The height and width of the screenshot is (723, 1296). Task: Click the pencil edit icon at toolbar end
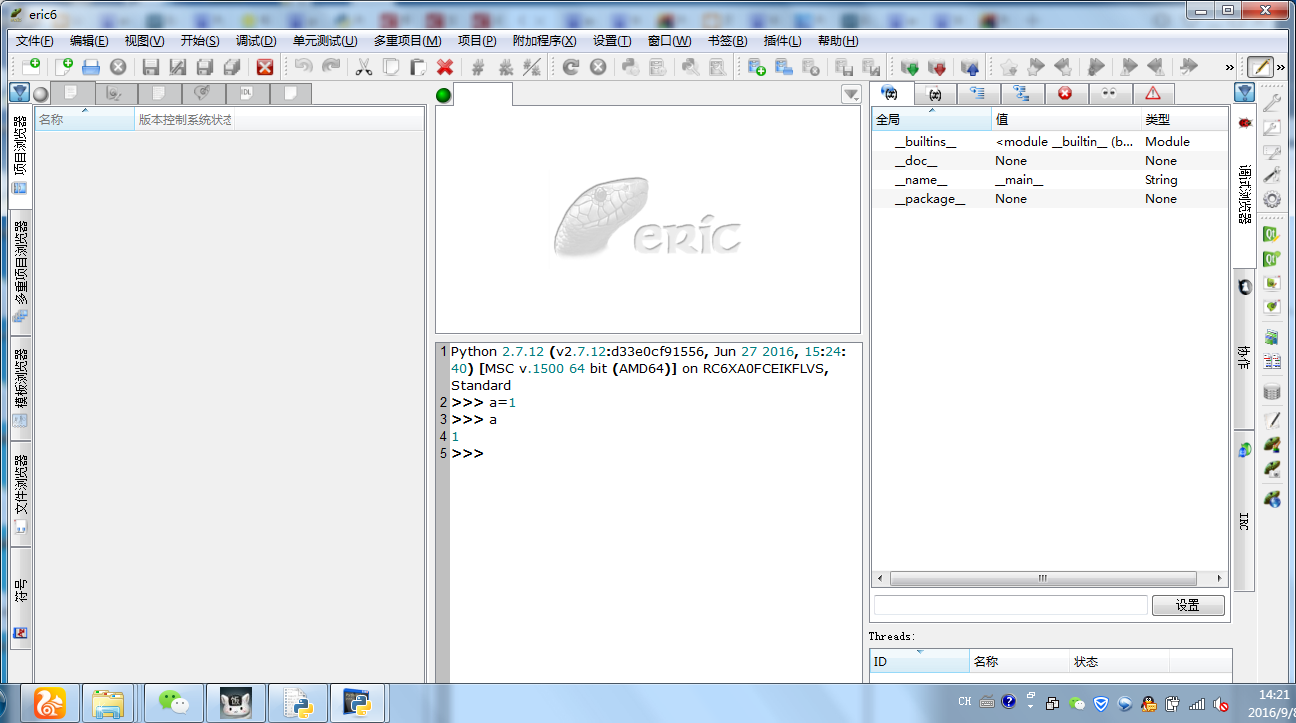click(1260, 66)
